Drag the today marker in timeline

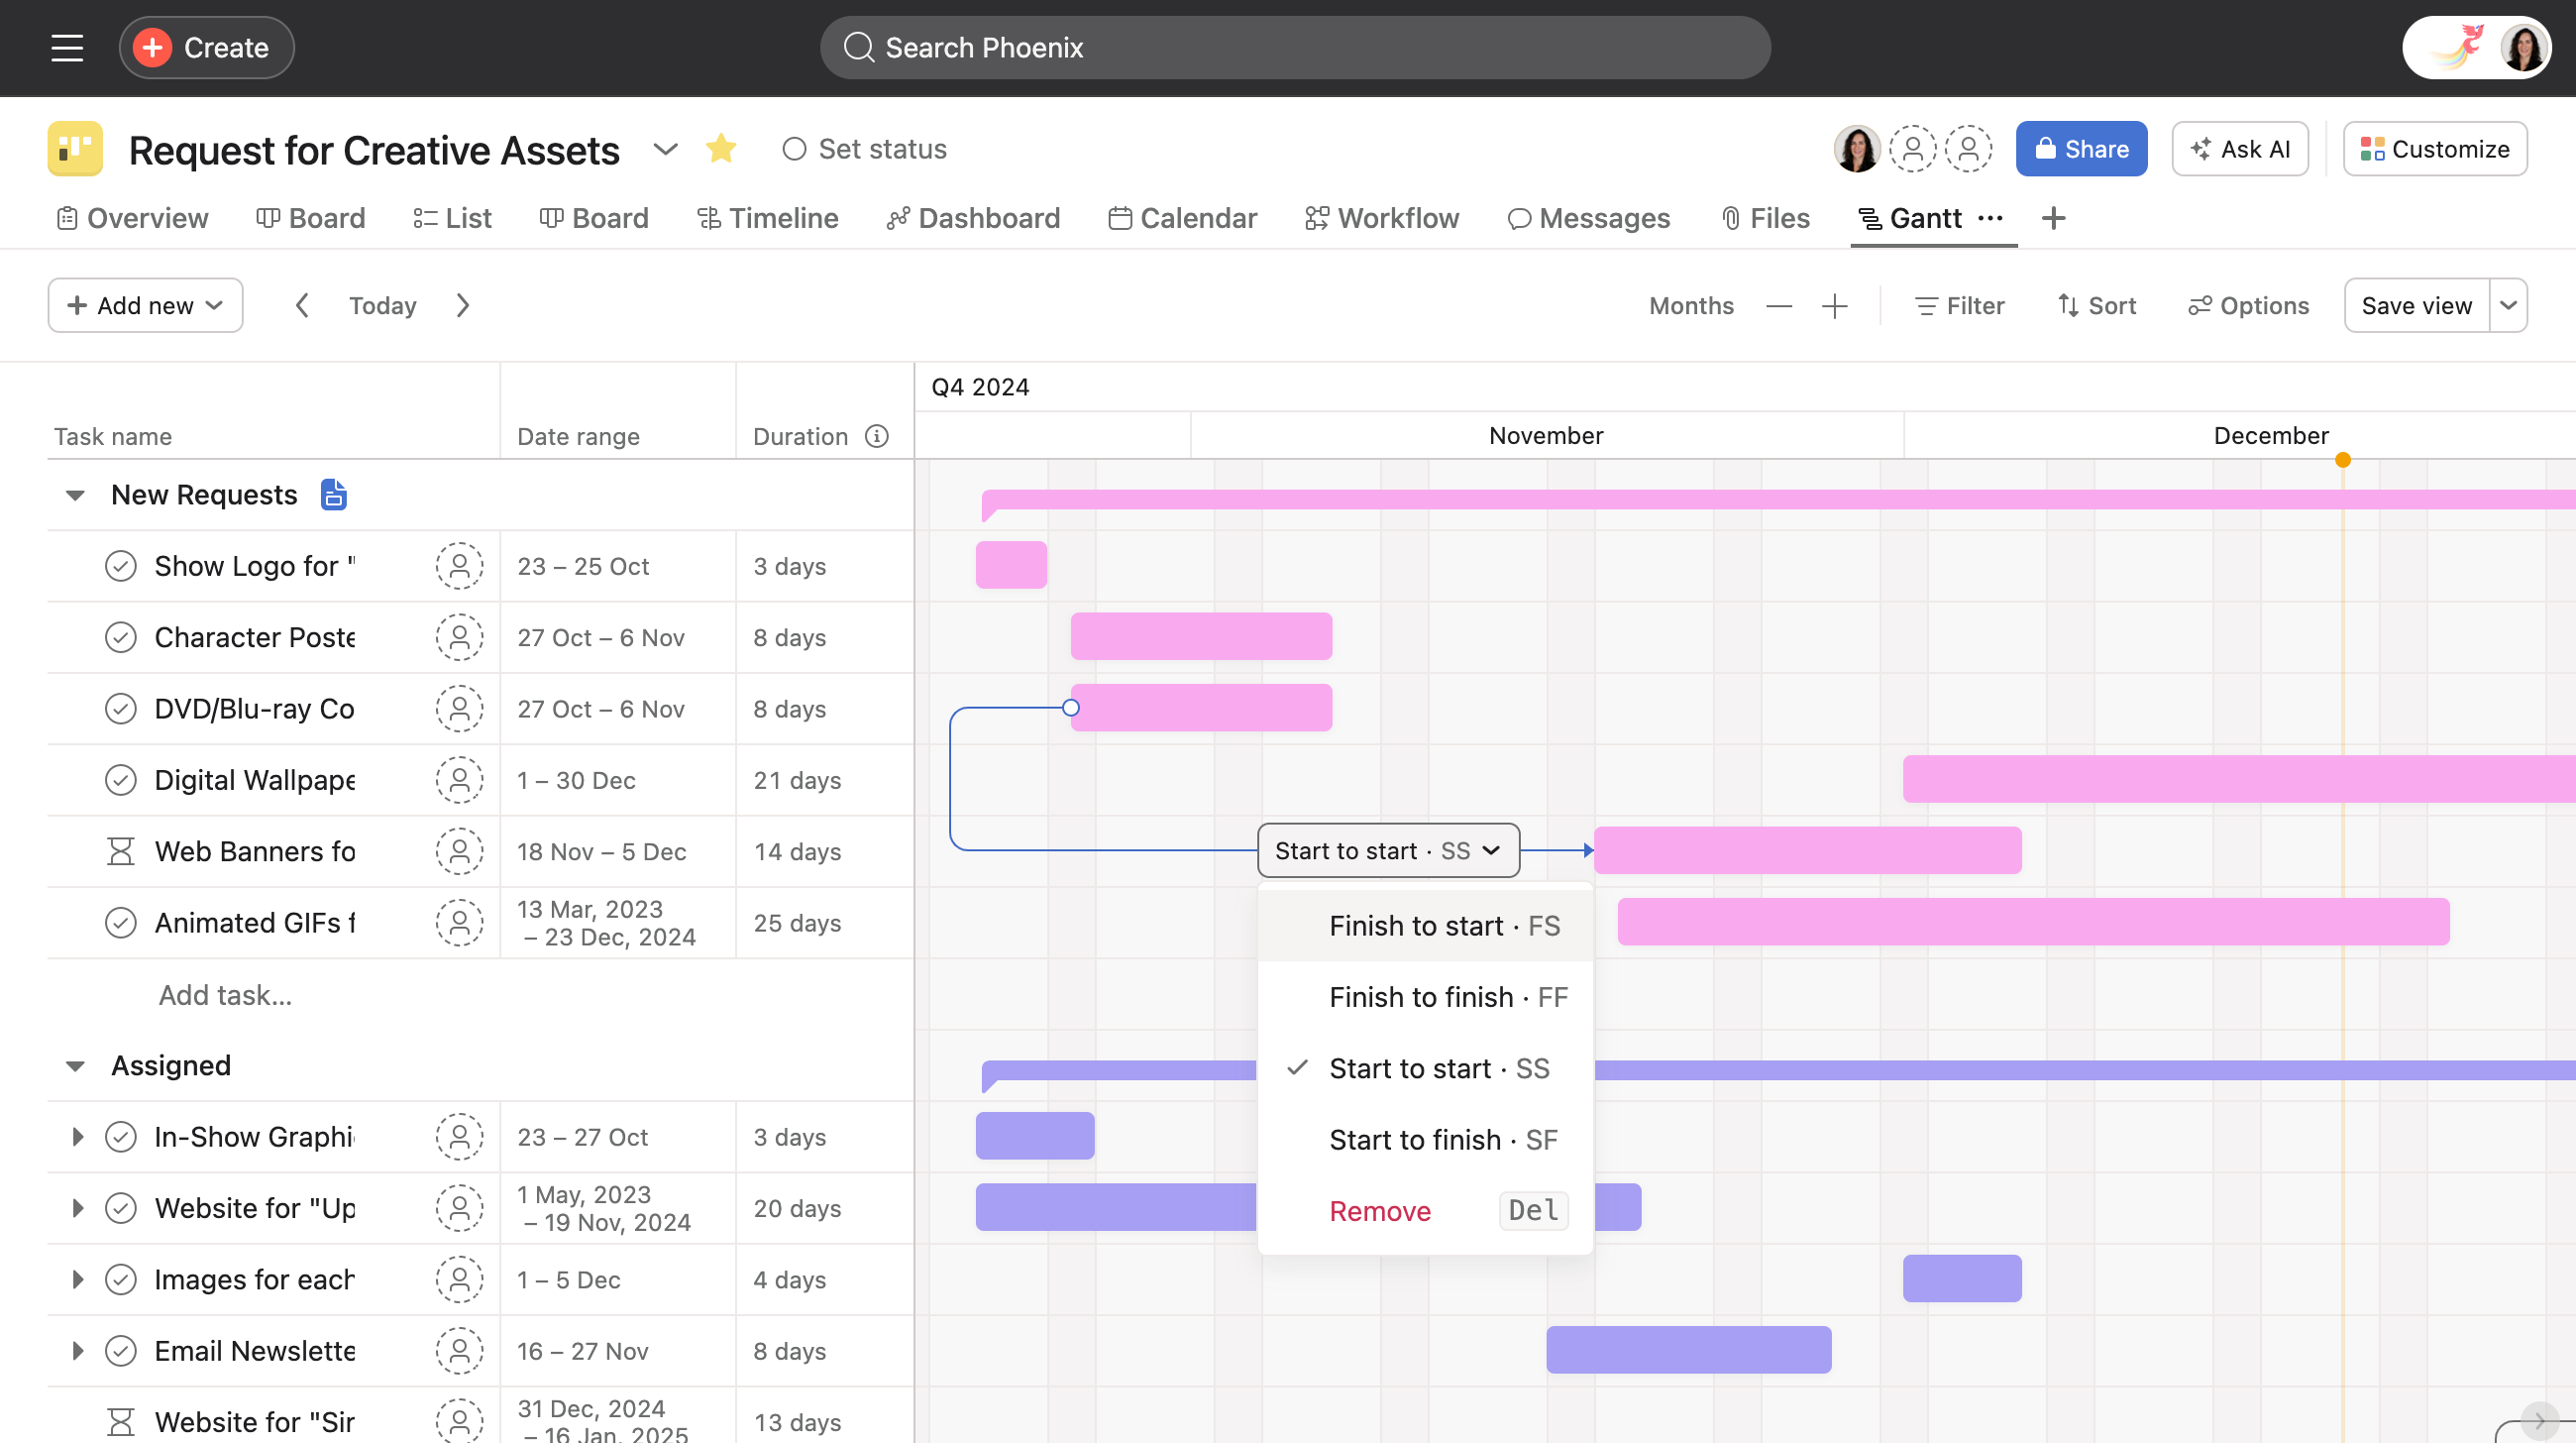pos(2342,460)
